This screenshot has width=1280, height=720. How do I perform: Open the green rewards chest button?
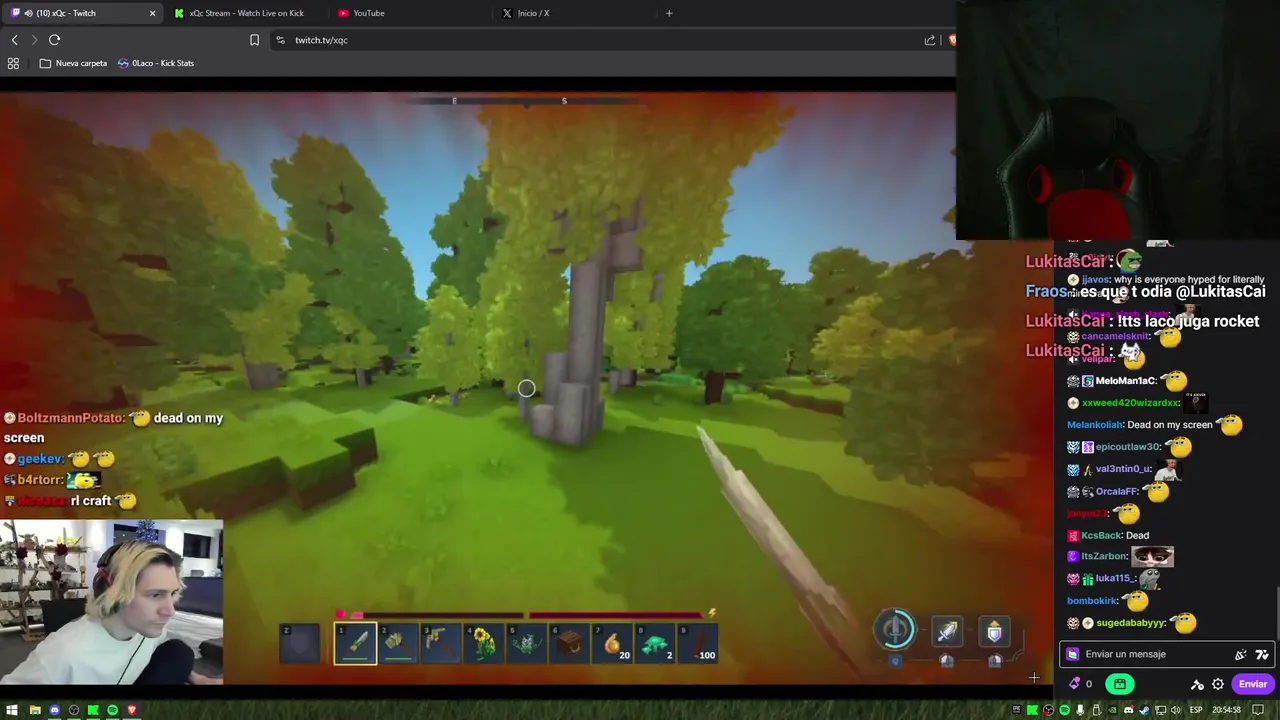tap(1120, 684)
